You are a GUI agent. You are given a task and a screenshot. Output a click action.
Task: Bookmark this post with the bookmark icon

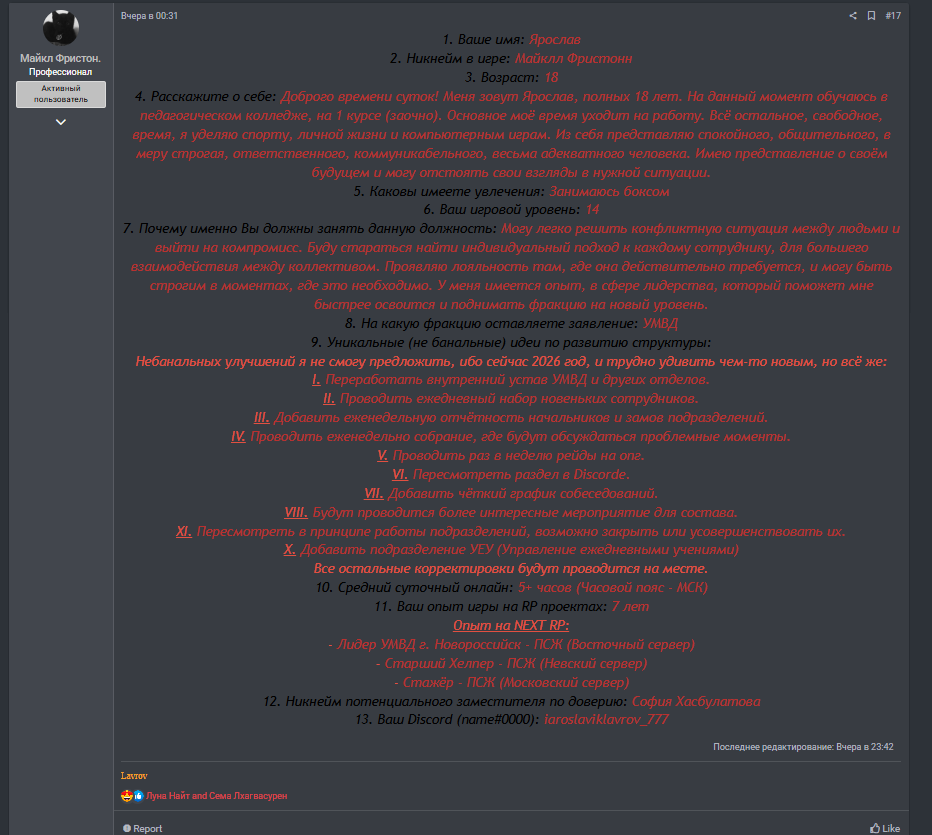coord(871,16)
